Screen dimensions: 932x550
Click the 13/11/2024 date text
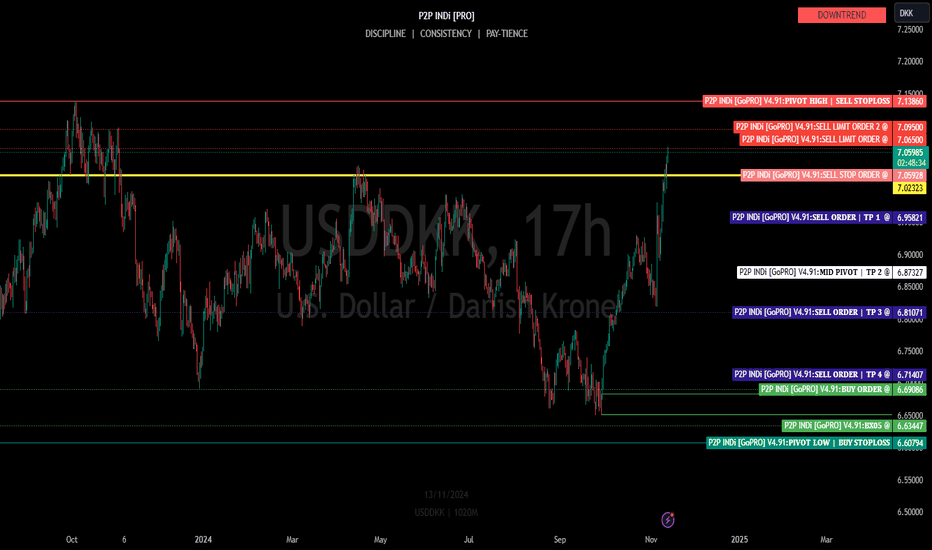click(446, 495)
